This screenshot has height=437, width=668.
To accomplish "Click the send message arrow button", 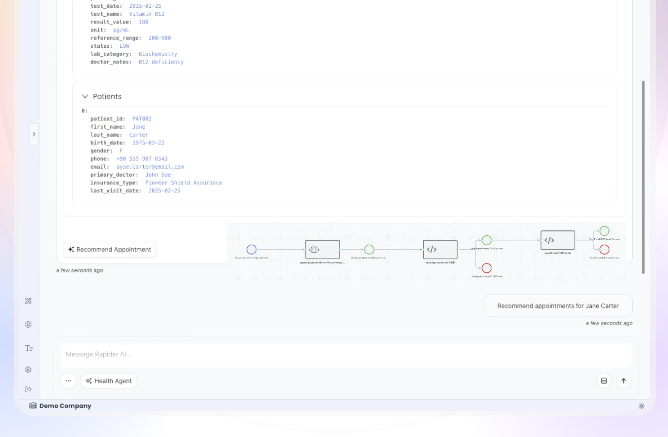I will pos(623,381).
